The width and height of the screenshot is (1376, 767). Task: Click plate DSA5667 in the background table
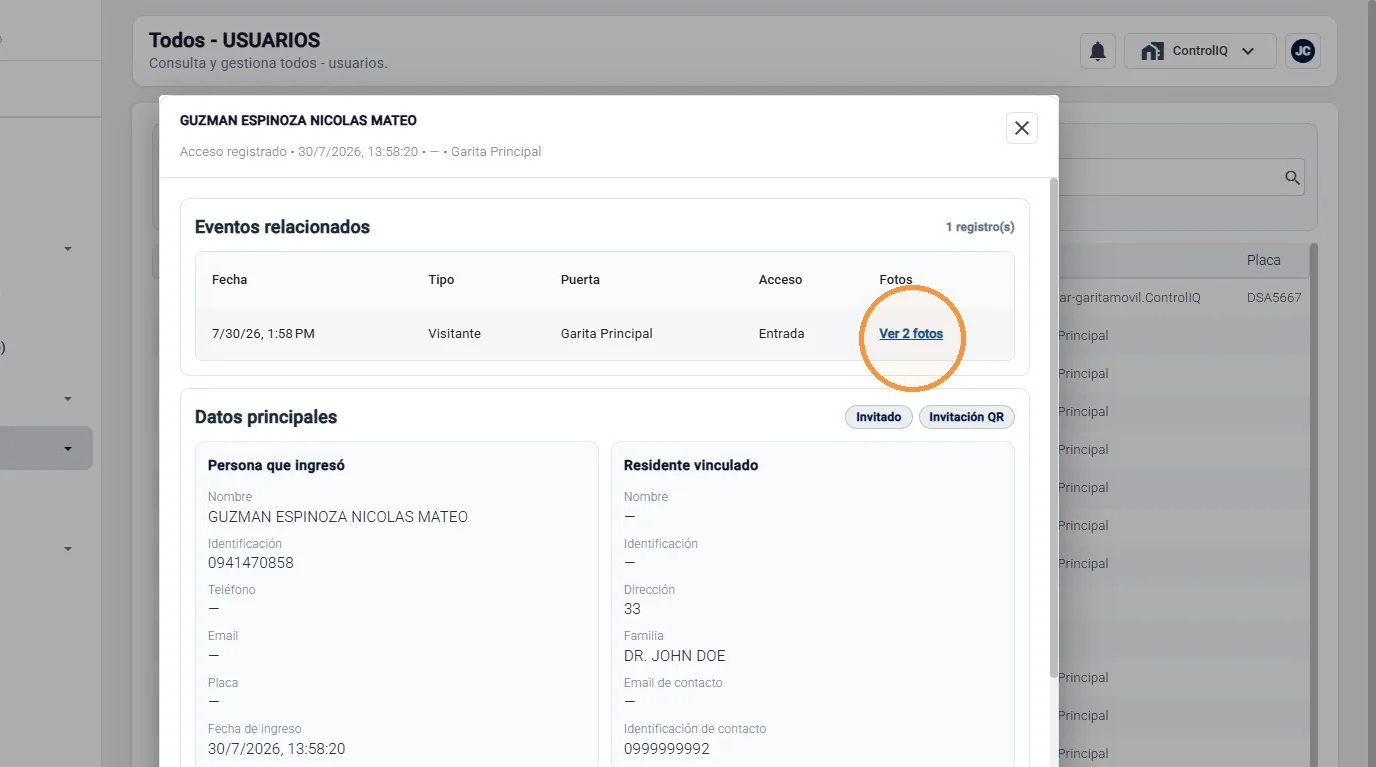[x=1274, y=298]
